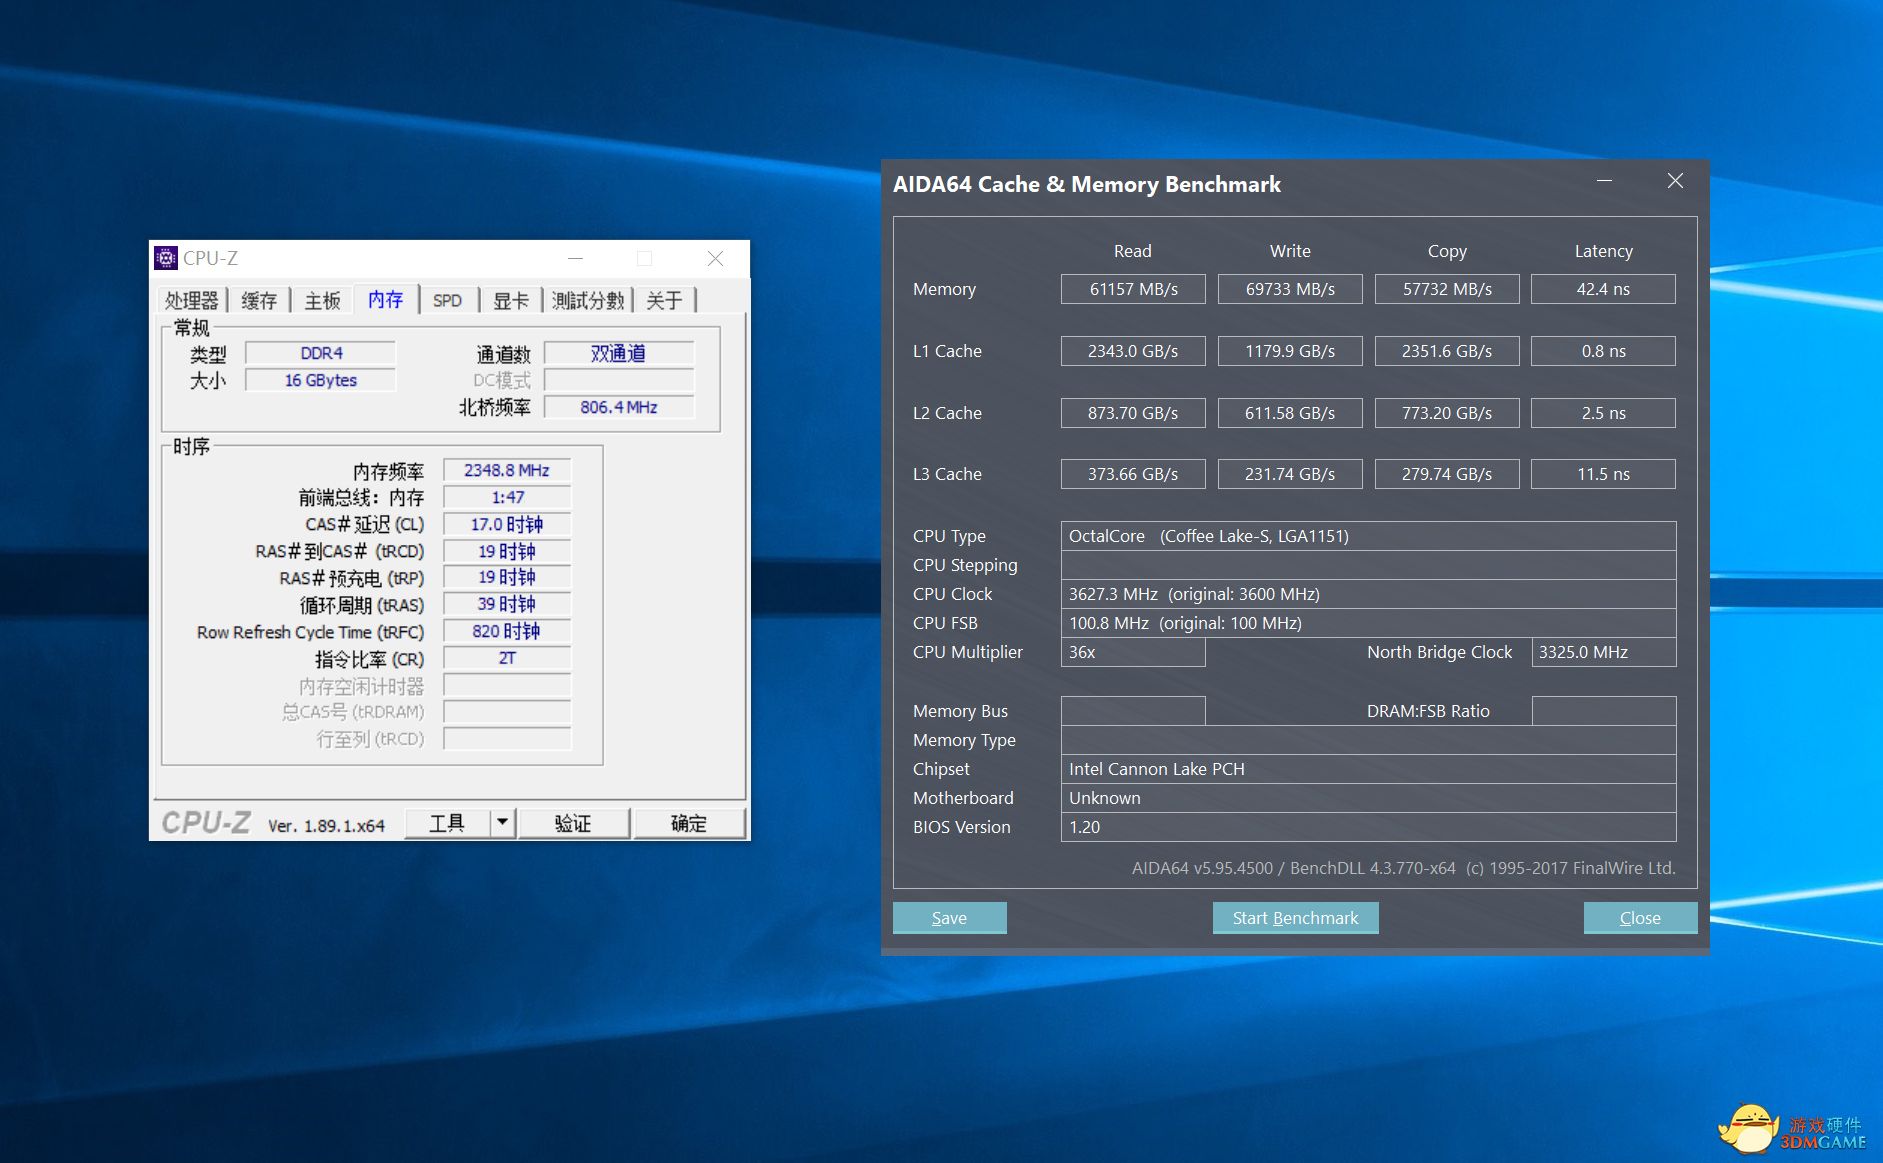Click the CPU-Z app icon in title bar
1883x1163 pixels.
click(x=166, y=258)
